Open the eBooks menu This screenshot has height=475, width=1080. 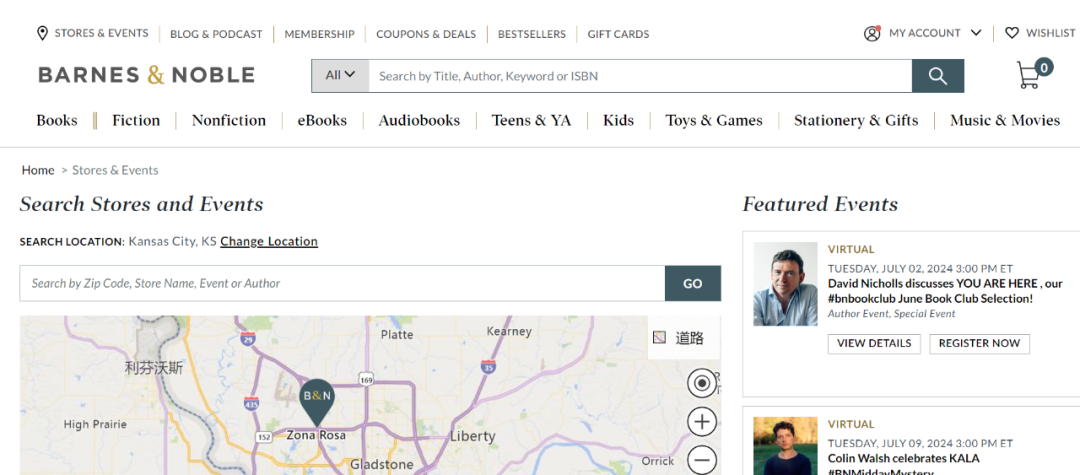coord(322,120)
